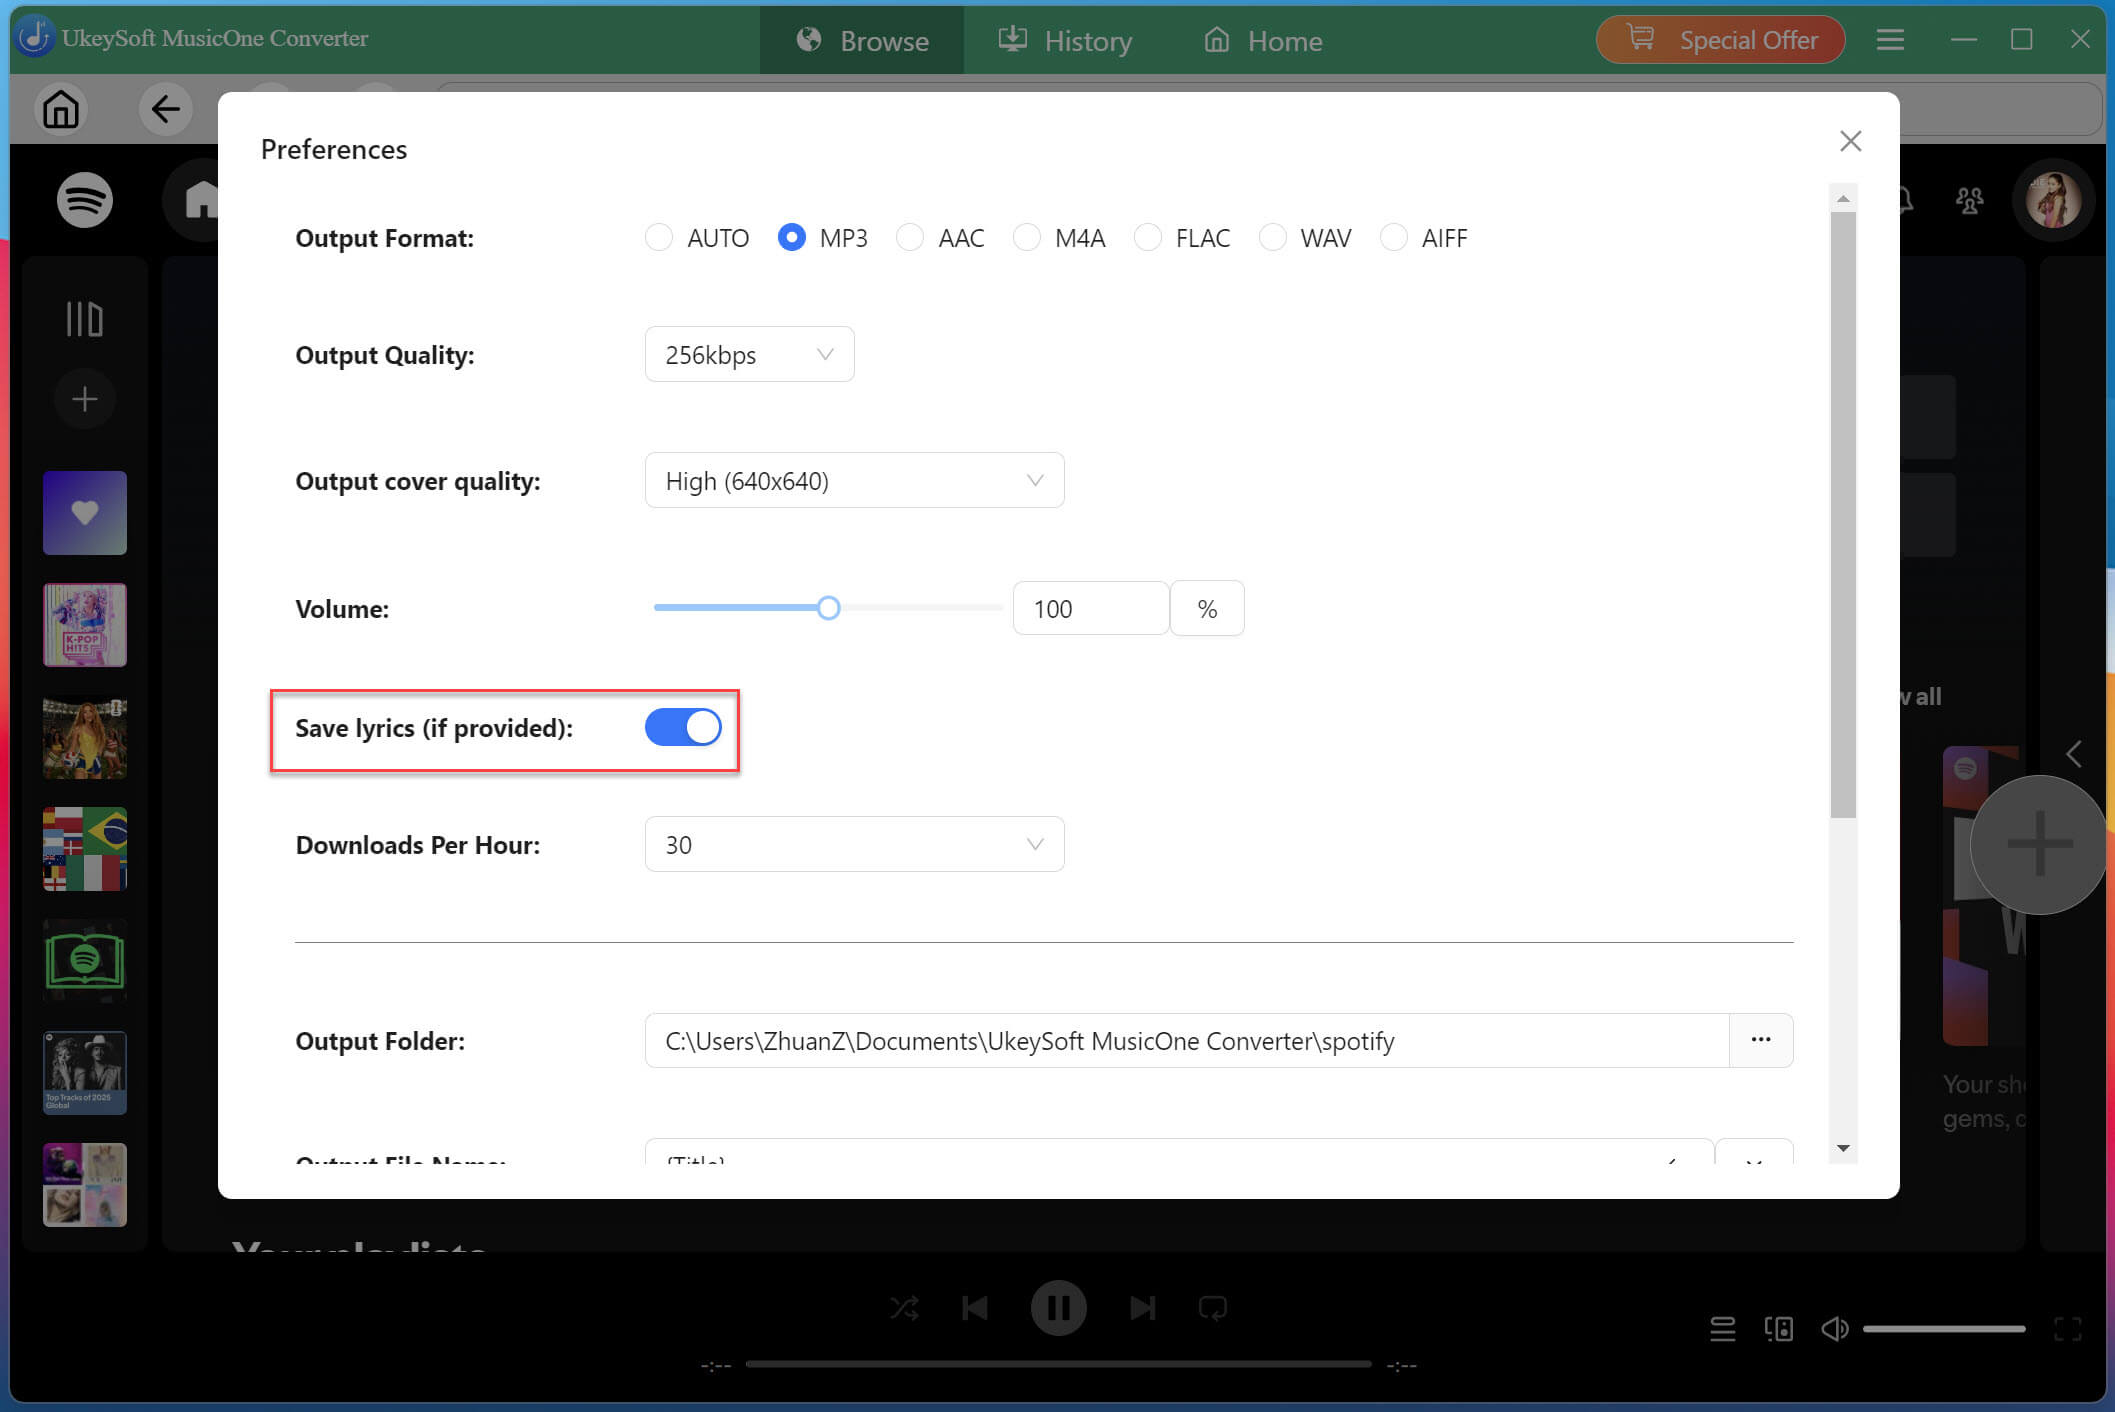Toggle Save lyrics switch off
Screen dimensions: 2115x1412
[683, 727]
